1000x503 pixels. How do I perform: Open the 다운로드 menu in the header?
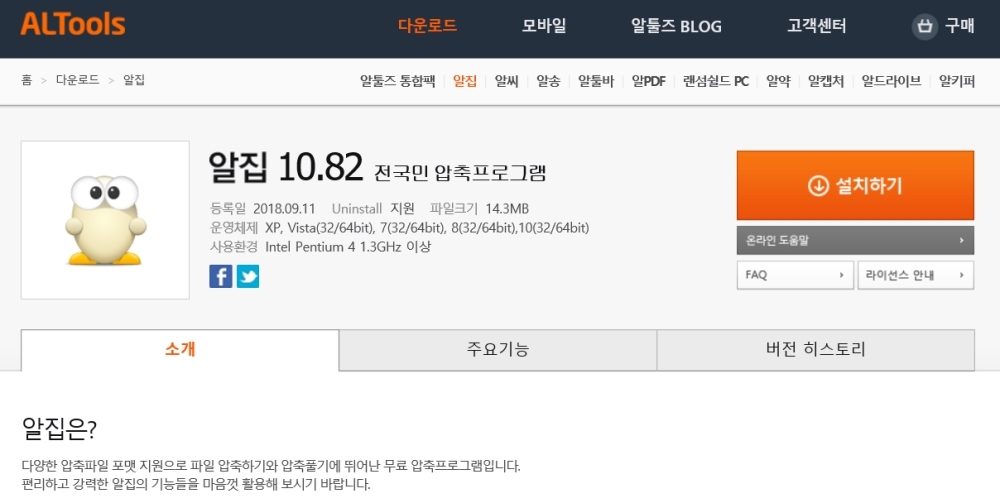pyautogui.click(x=427, y=26)
